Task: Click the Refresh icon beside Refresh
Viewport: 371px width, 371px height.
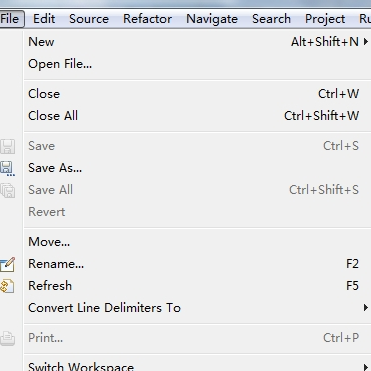Action: click(7, 286)
